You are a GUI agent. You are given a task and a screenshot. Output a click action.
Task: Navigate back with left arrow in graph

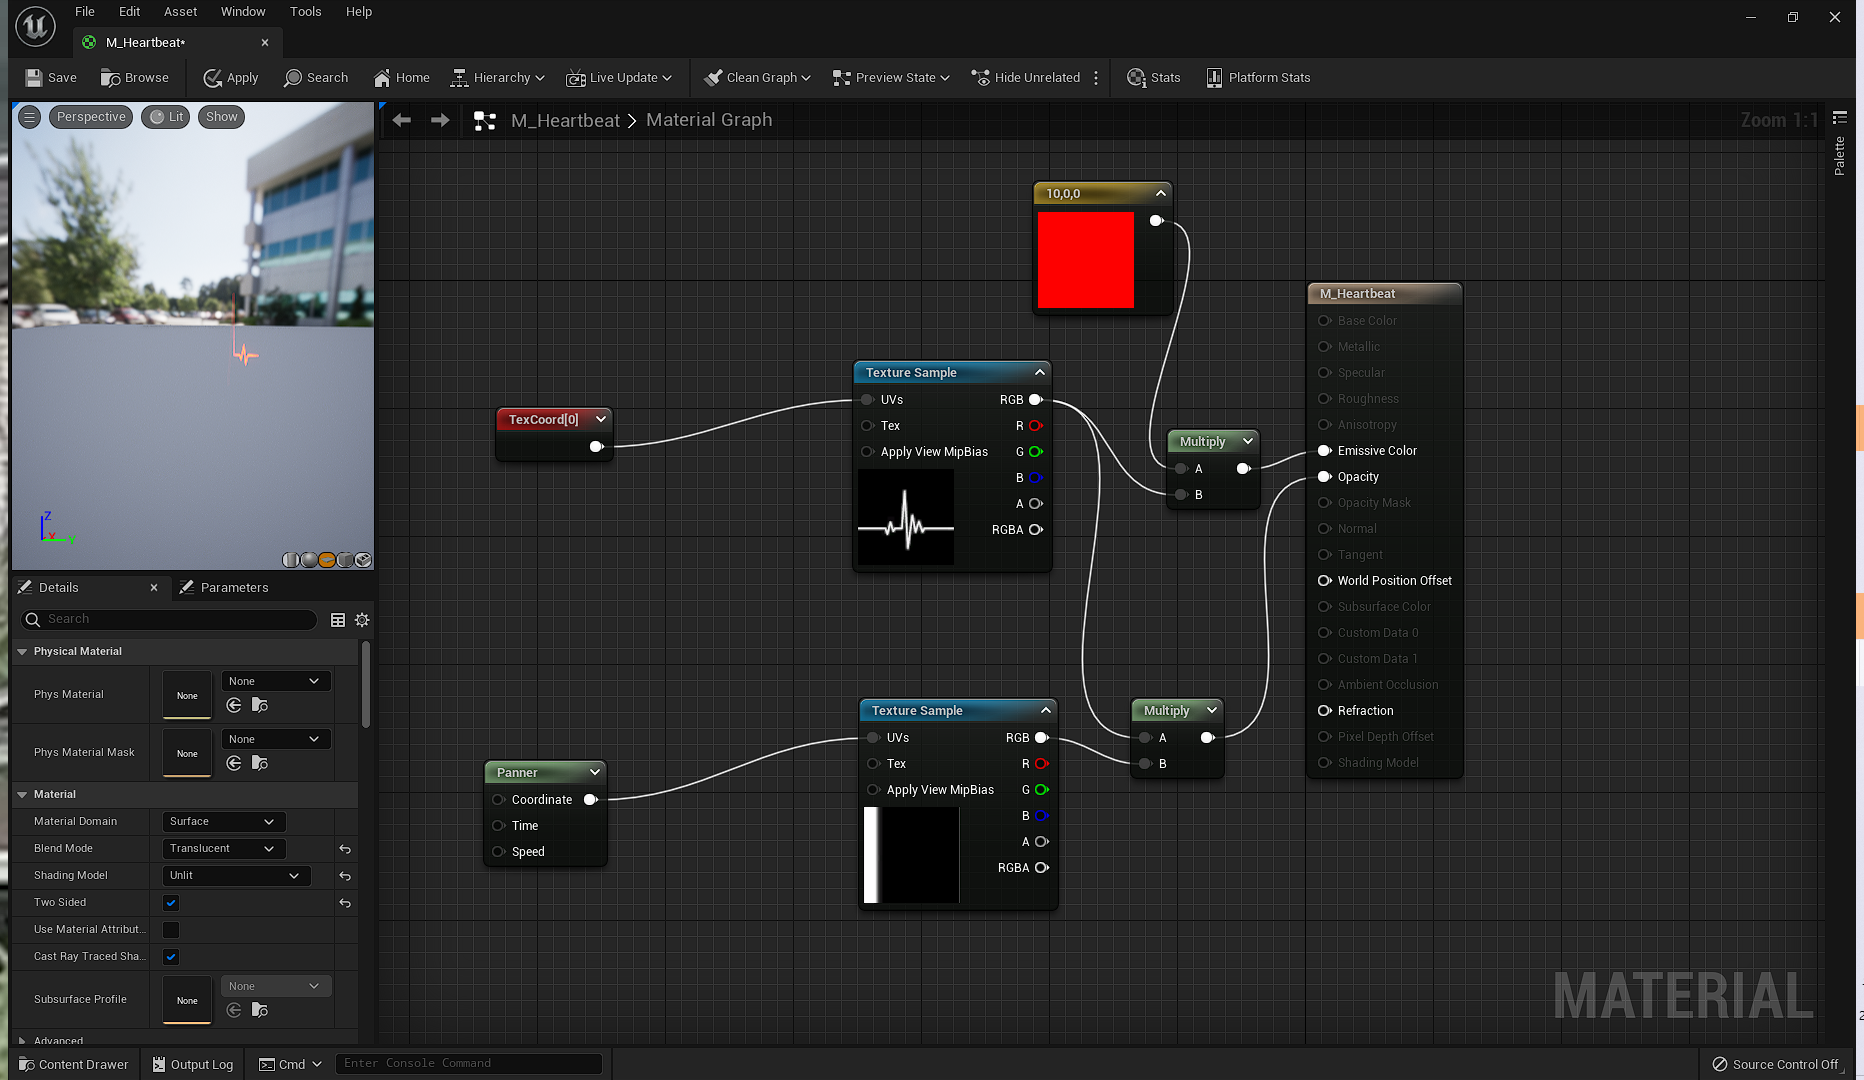click(402, 120)
